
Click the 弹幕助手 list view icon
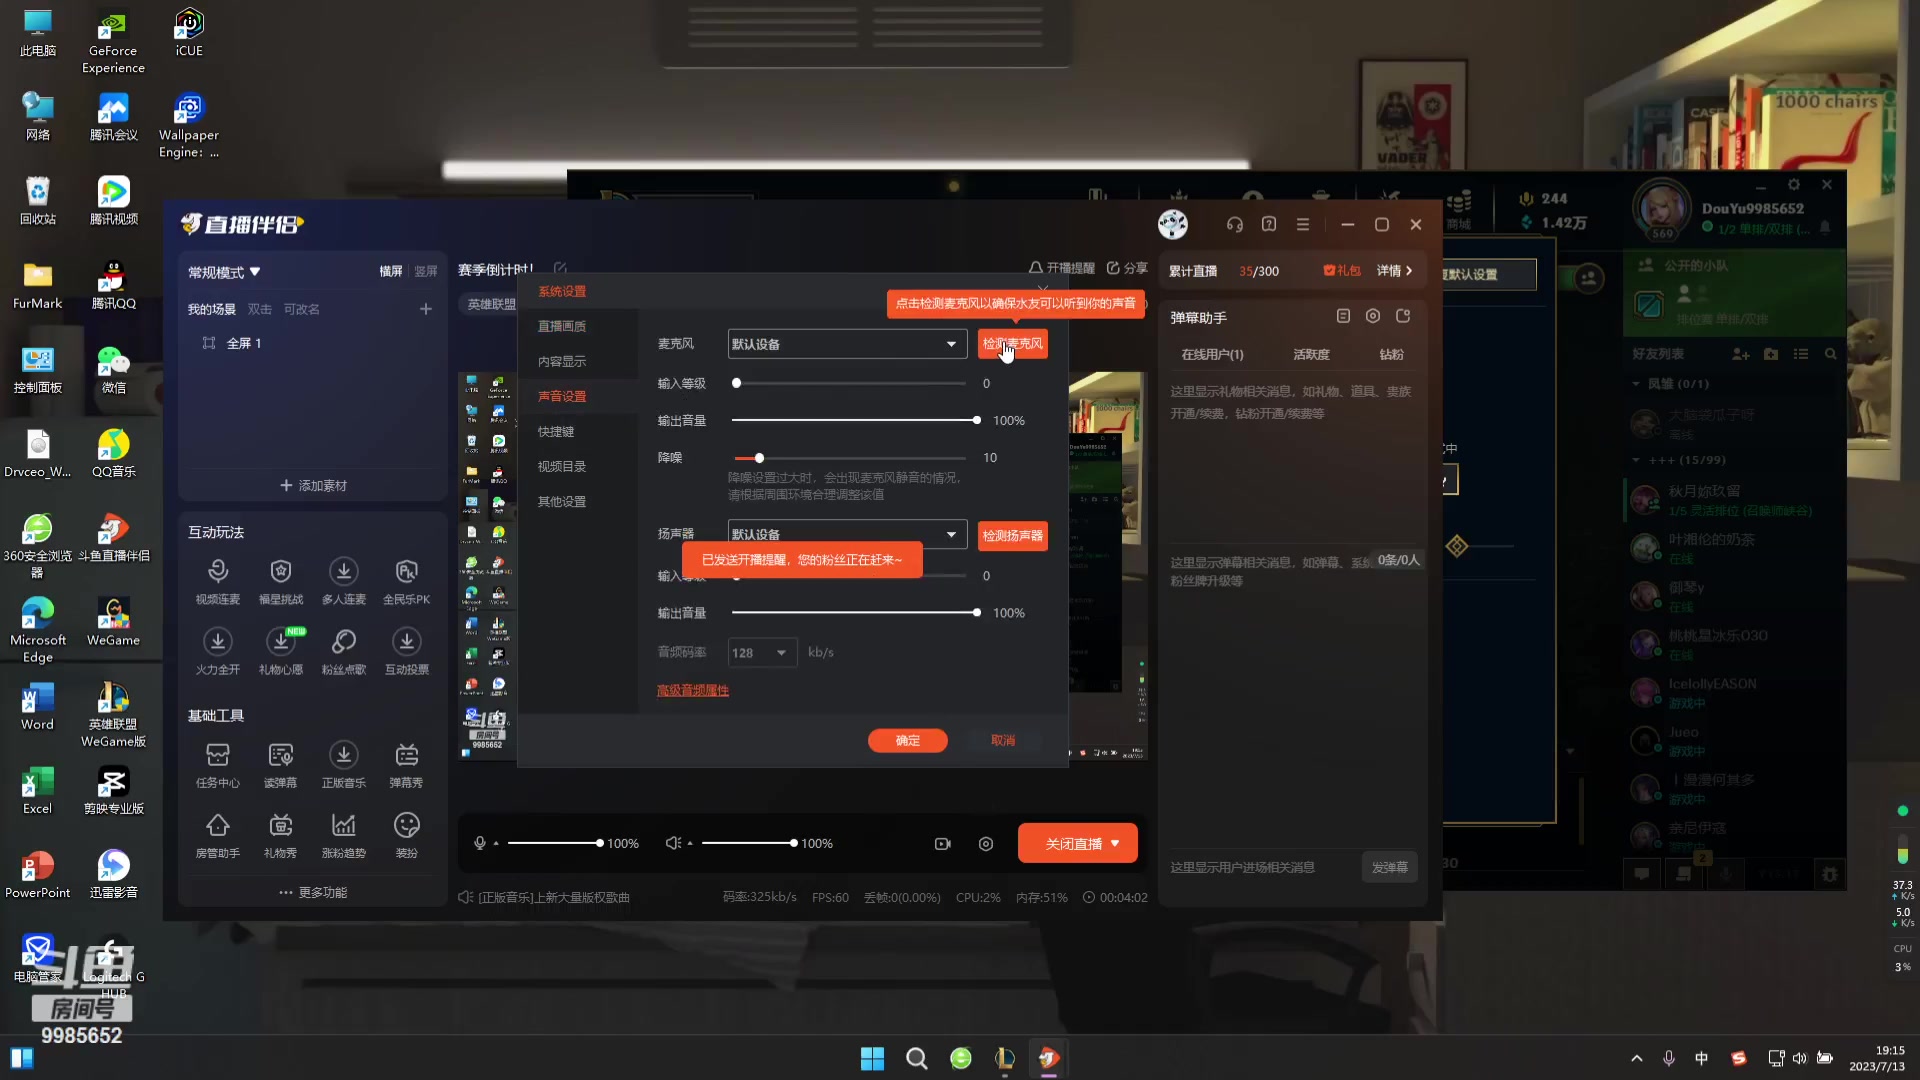click(1343, 316)
